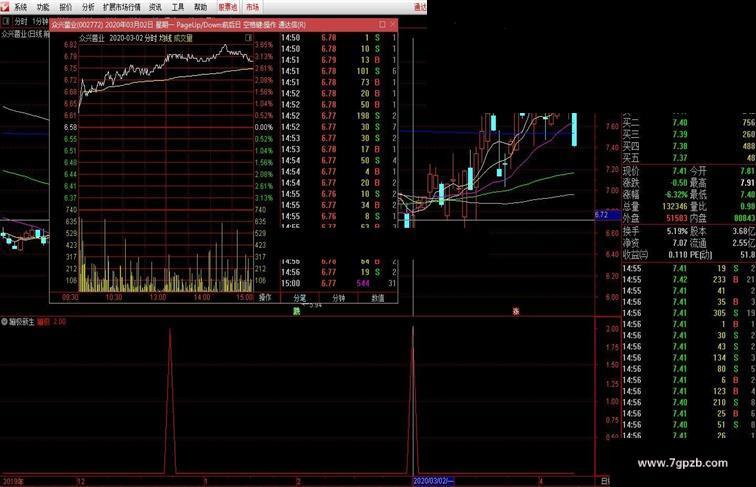Click the 14:52 row with volume 198
The width and height of the screenshot is (756, 487).
tap(338, 116)
